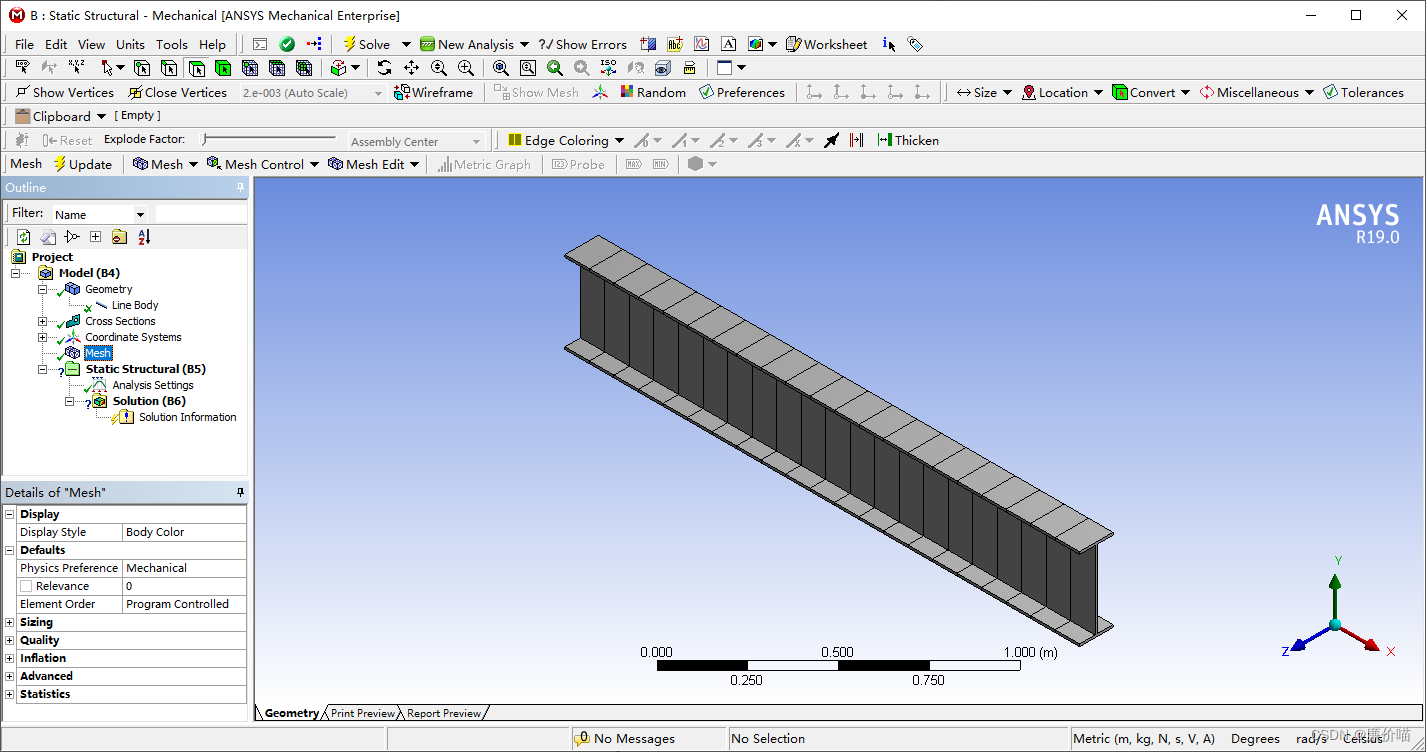1426x752 pixels.
Task: Click the Explode Factor slider
Action: (268, 139)
